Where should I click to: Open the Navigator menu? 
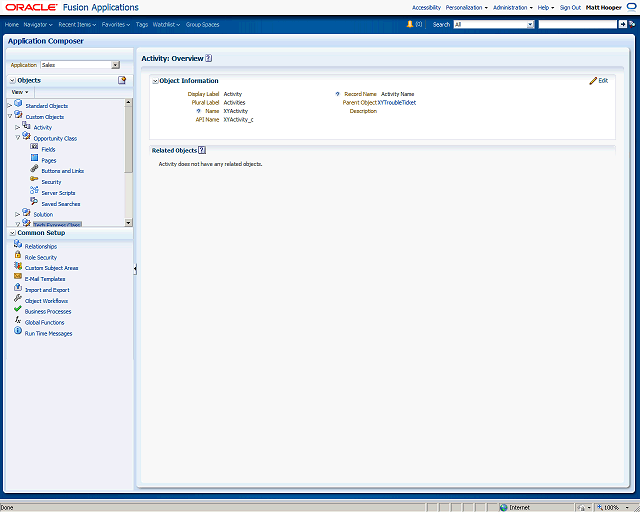[x=38, y=24]
